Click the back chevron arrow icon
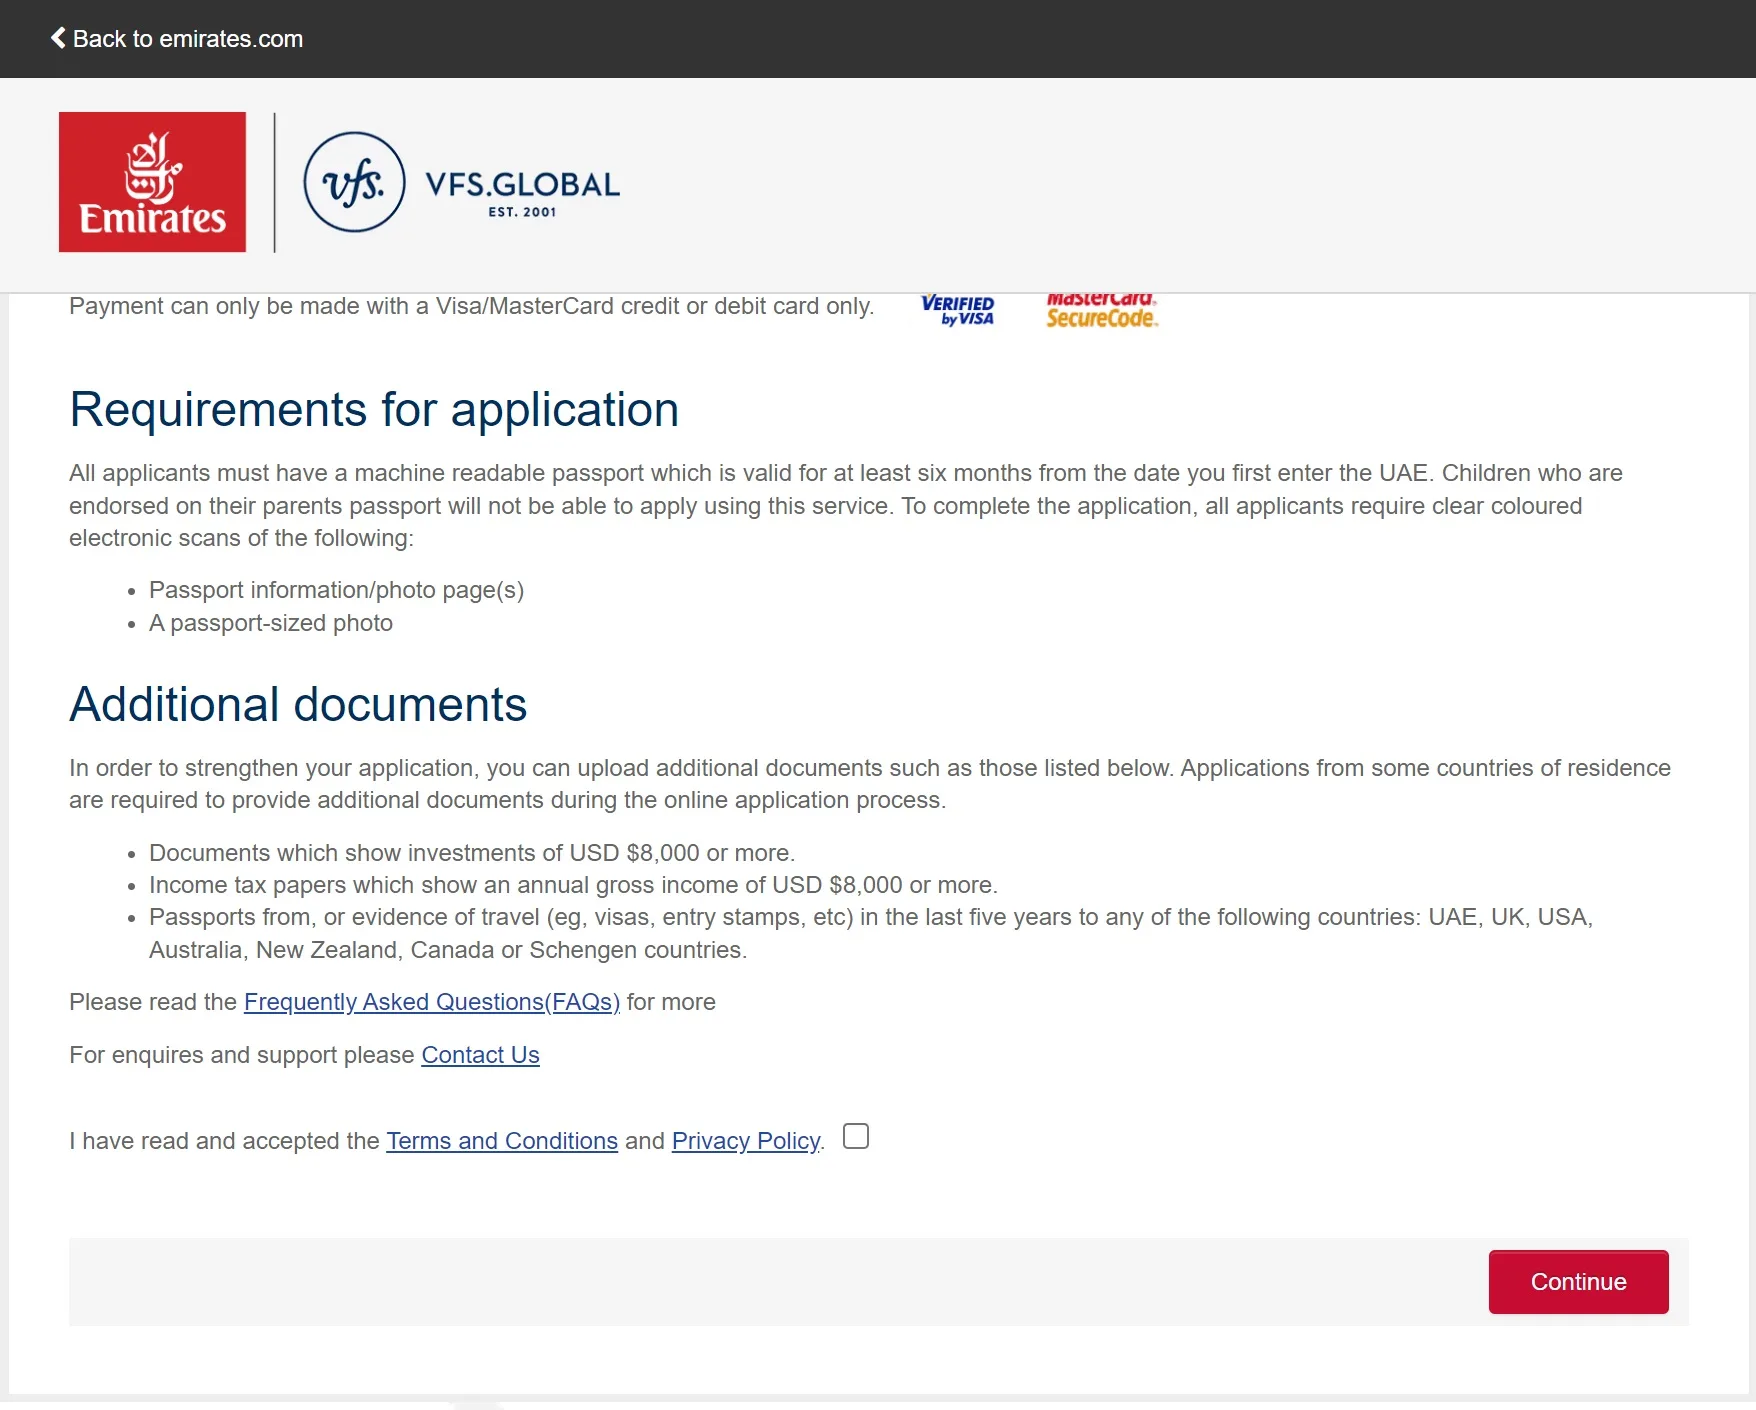 click(58, 38)
